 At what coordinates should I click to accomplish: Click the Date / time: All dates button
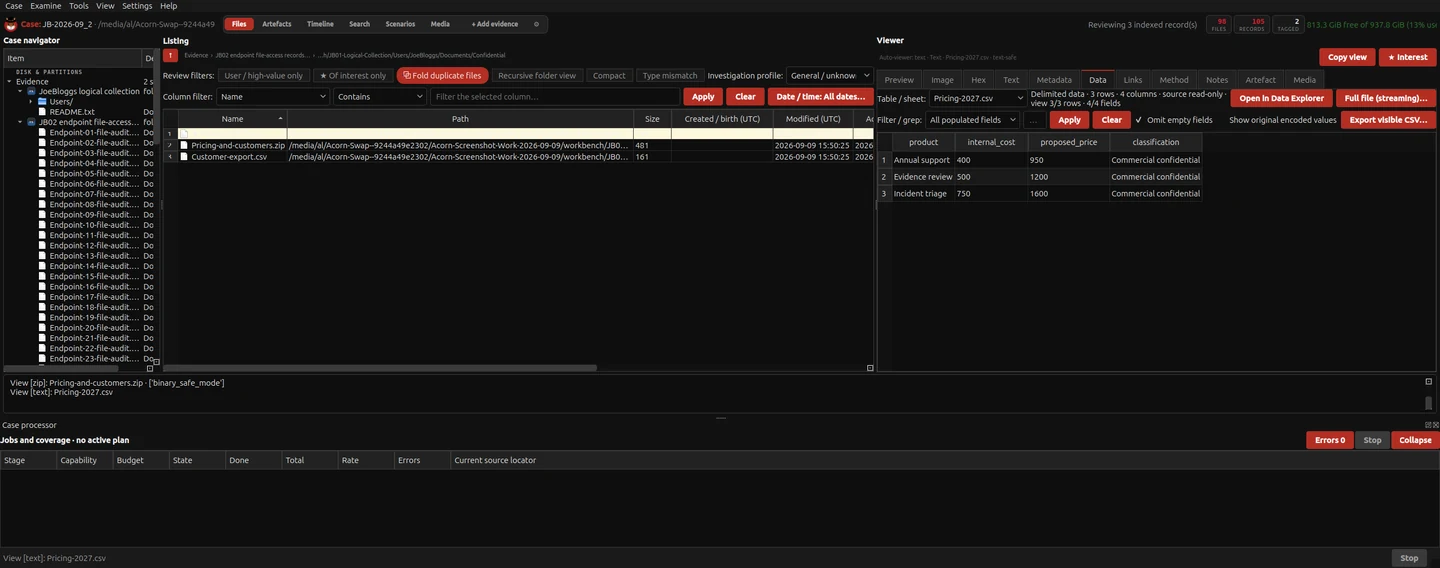(x=820, y=97)
